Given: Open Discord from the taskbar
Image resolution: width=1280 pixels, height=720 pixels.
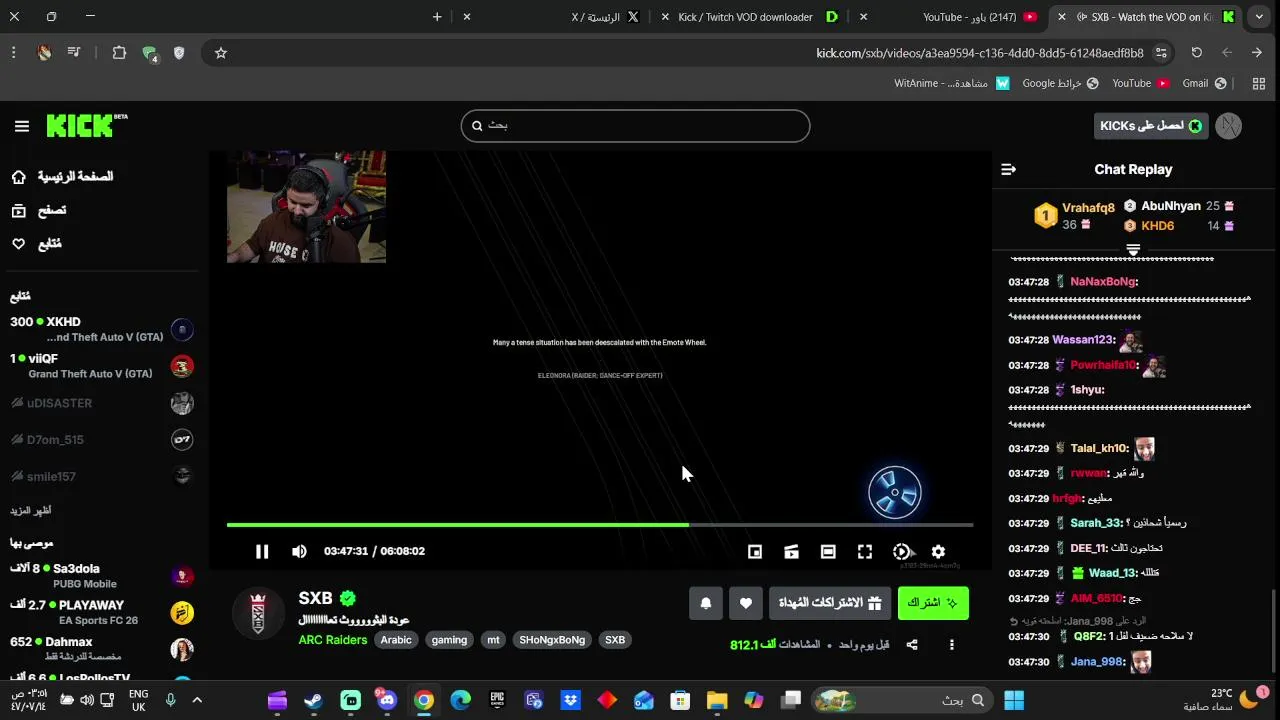Looking at the screenshot, I should (x=387, y=700).
